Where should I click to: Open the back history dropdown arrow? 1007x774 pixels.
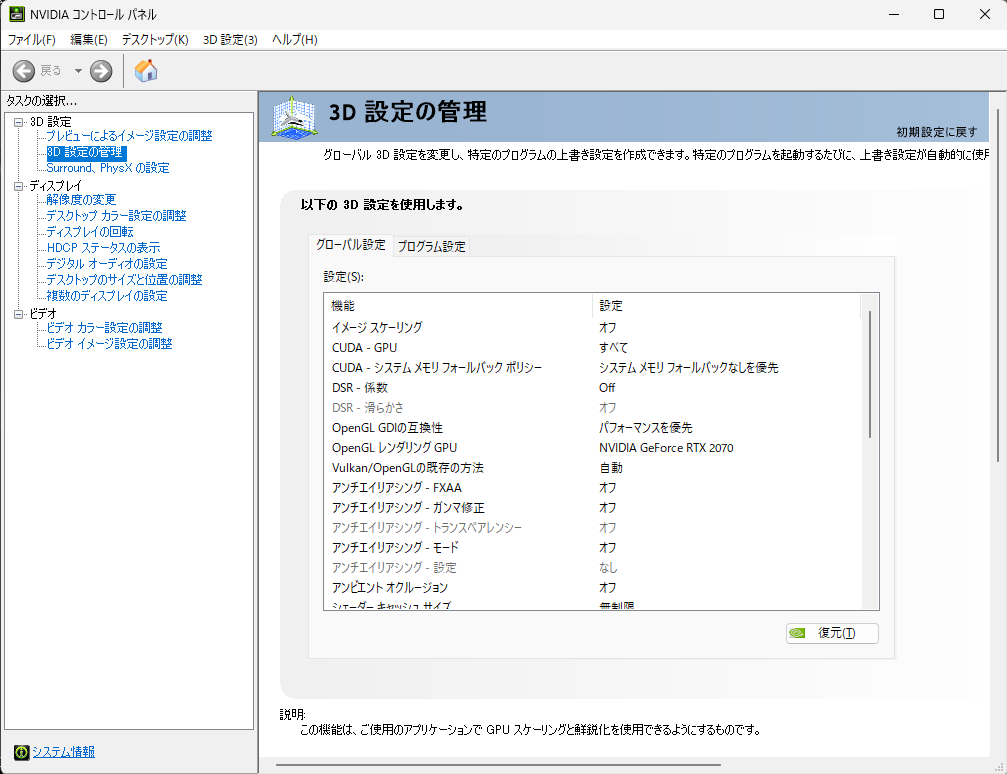78,71
